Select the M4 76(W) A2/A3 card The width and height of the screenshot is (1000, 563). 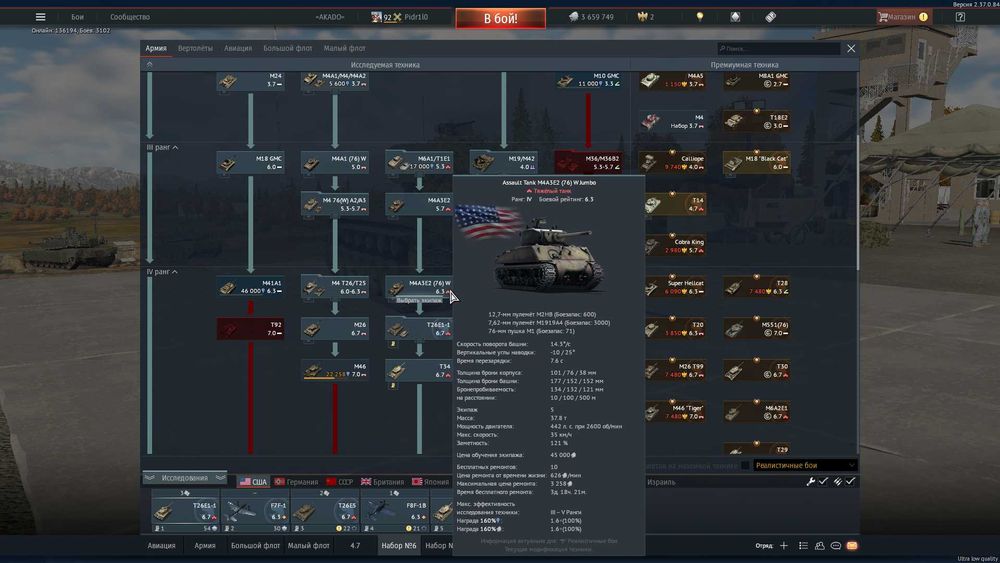334,204
